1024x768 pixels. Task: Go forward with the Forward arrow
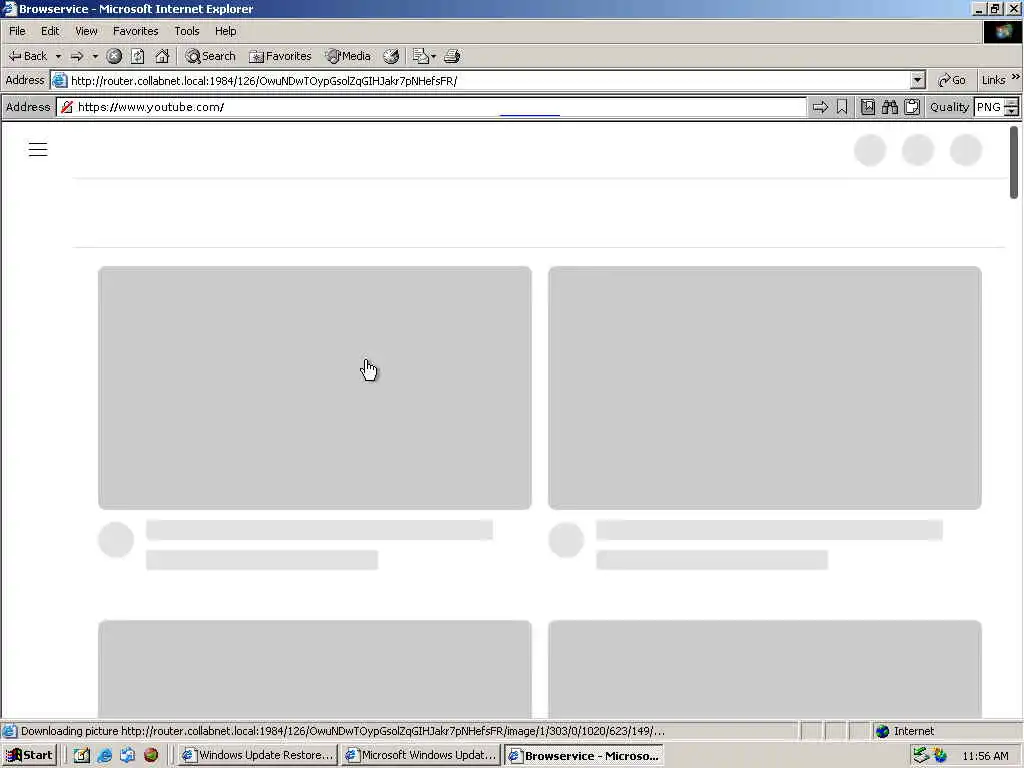tap(76, 56)
